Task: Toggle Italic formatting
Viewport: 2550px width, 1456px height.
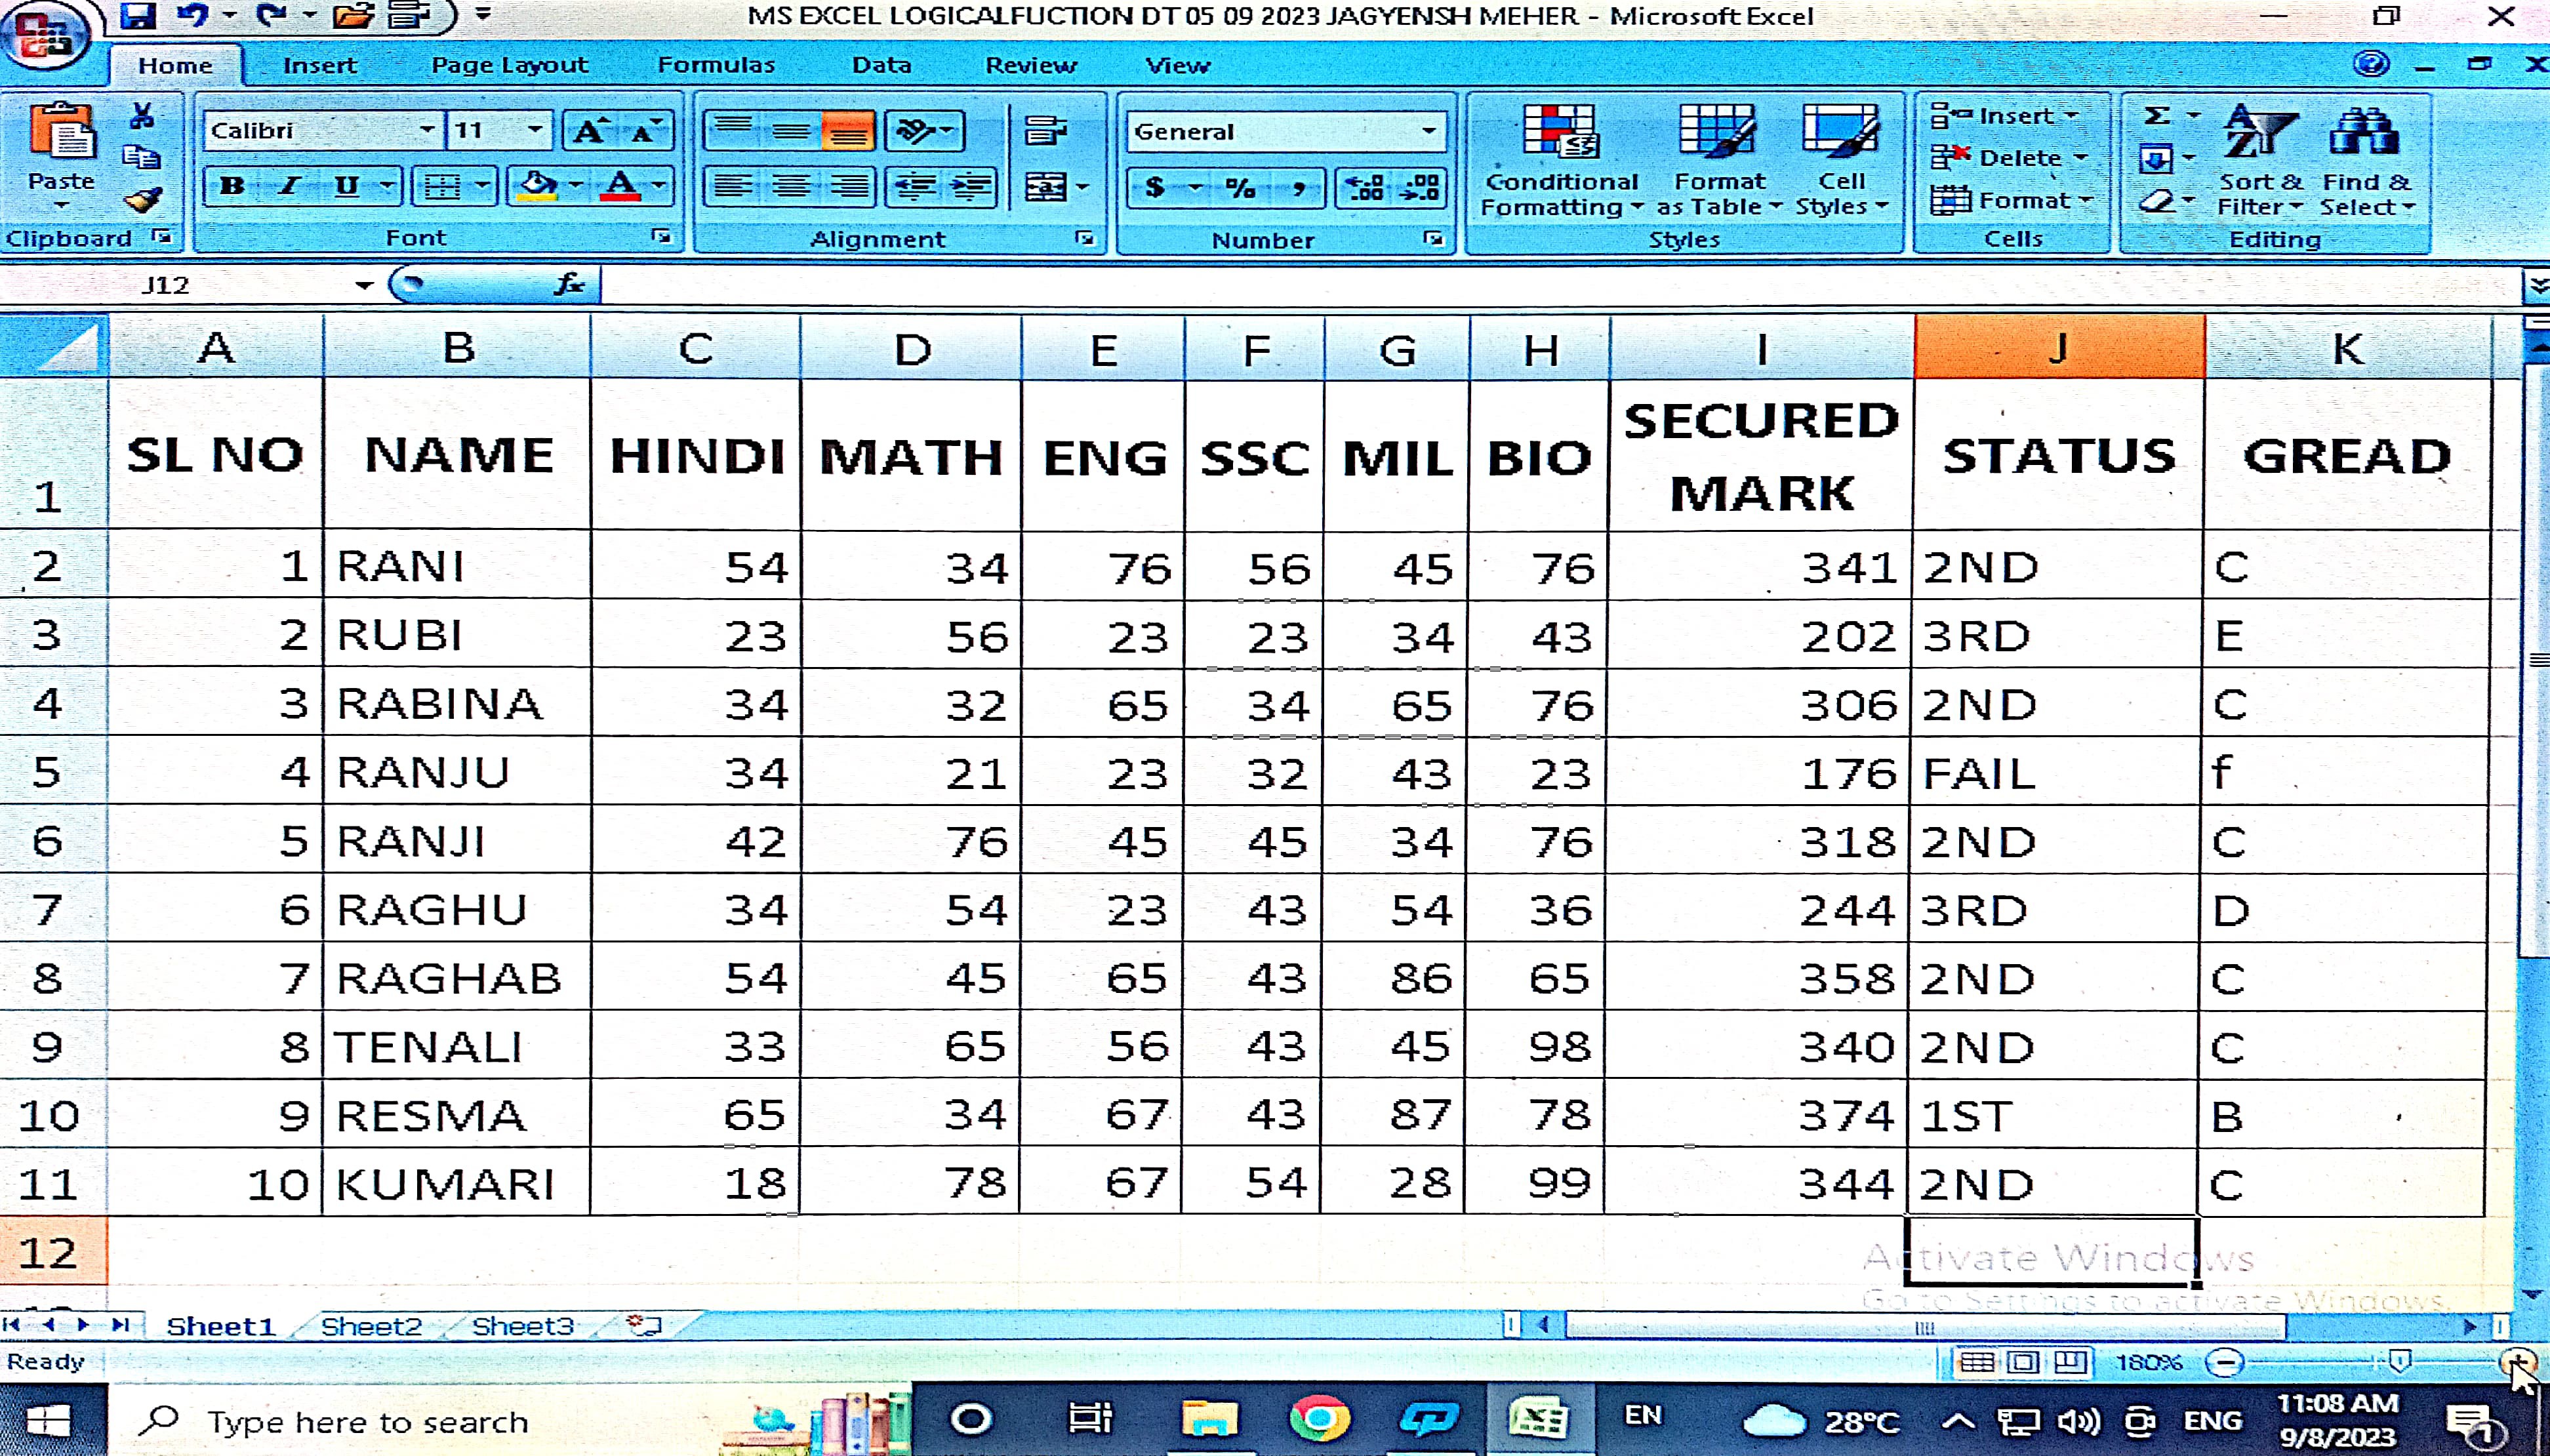Action: coord(289,186)
